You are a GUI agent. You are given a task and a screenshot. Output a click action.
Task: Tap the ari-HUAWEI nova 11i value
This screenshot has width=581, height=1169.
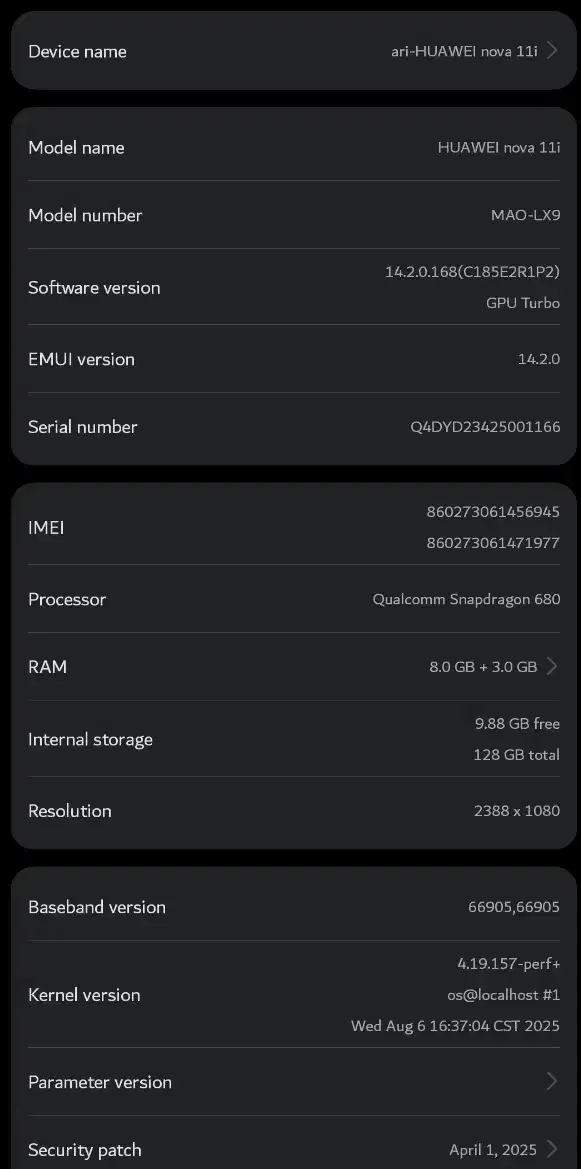point(463,51)
